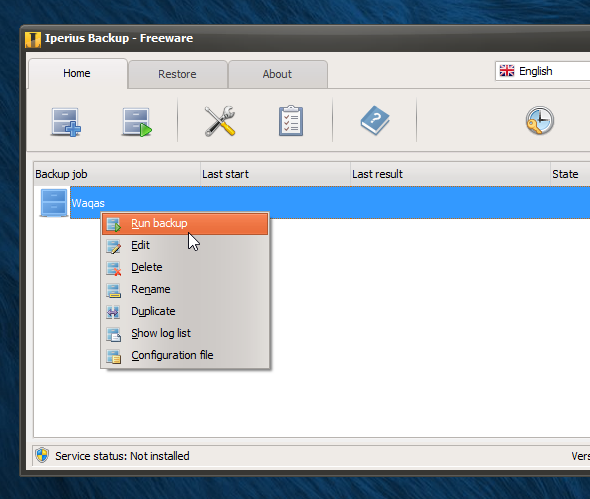Open the About tab

tap(277, 74)
